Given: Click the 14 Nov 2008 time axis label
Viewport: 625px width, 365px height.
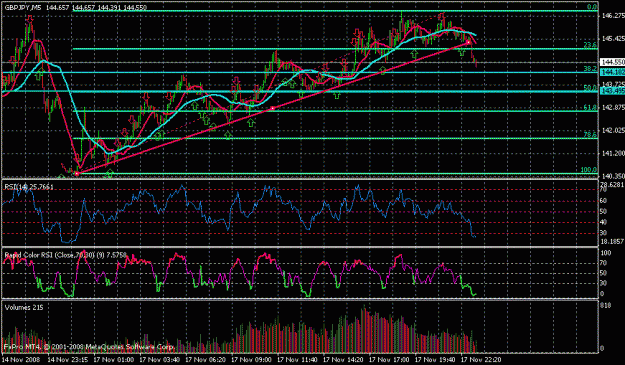Looking at the screenshot, I should (x=20, y=359).
